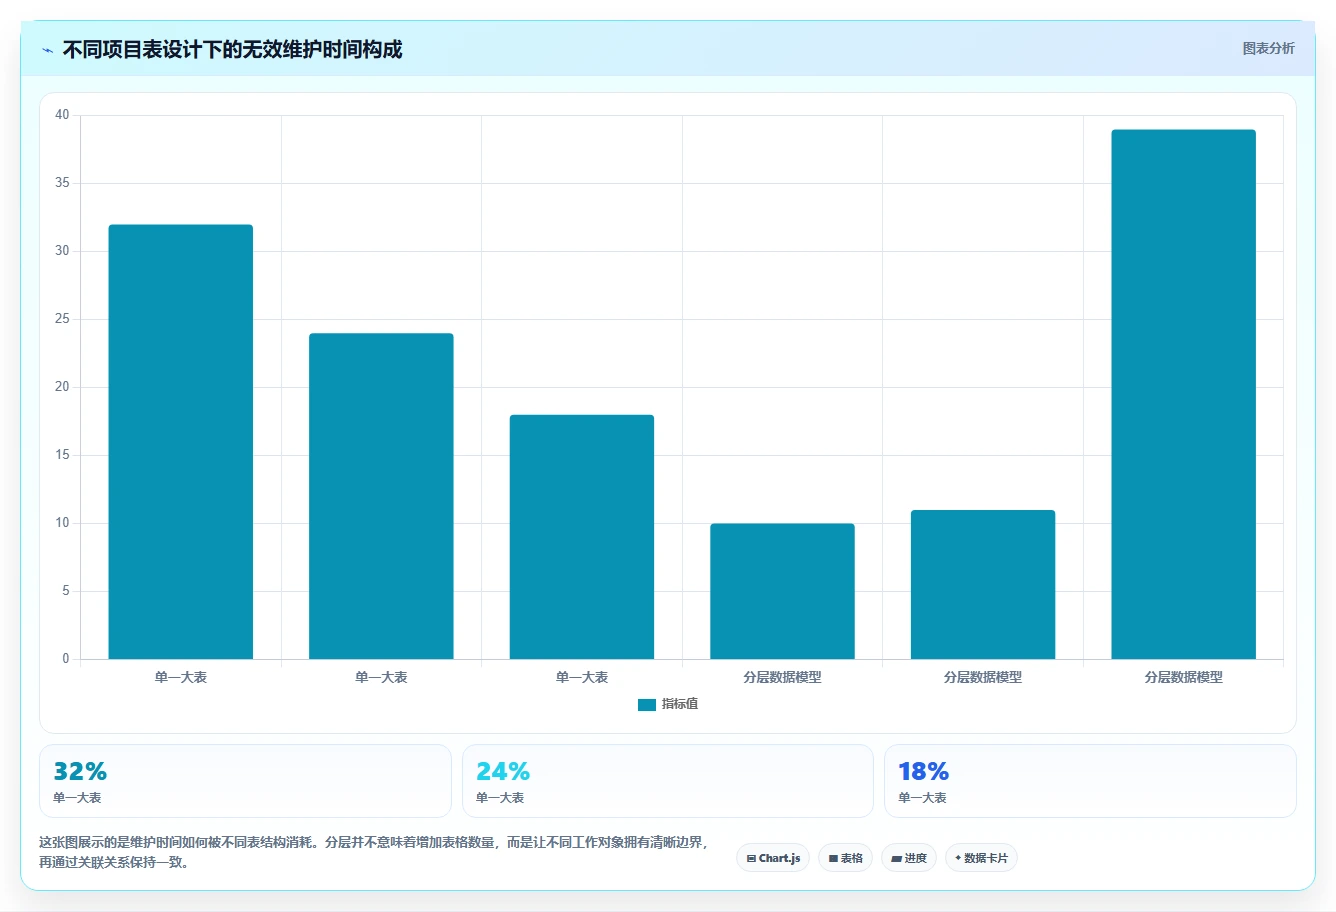The image size is (1336, 912).
Task: Open the 18% stat card
Action: tap(1090, 781)
